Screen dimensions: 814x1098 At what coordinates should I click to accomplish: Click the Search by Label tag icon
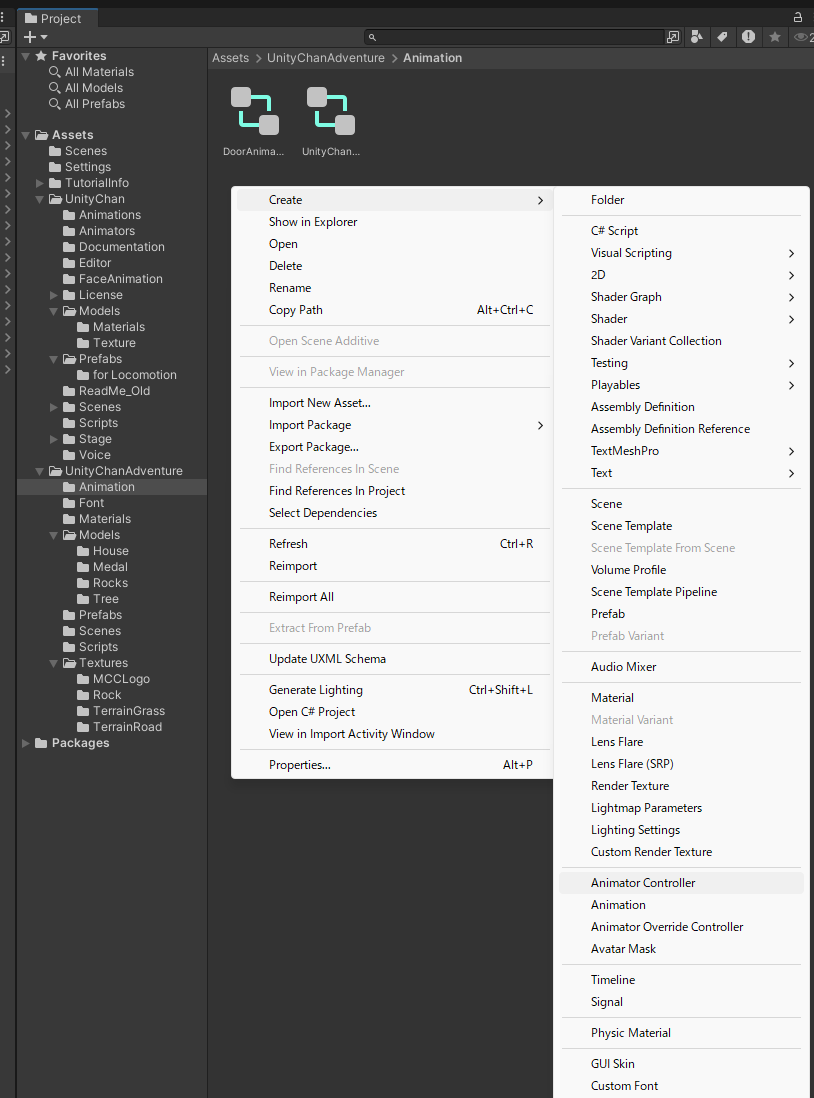722,37
